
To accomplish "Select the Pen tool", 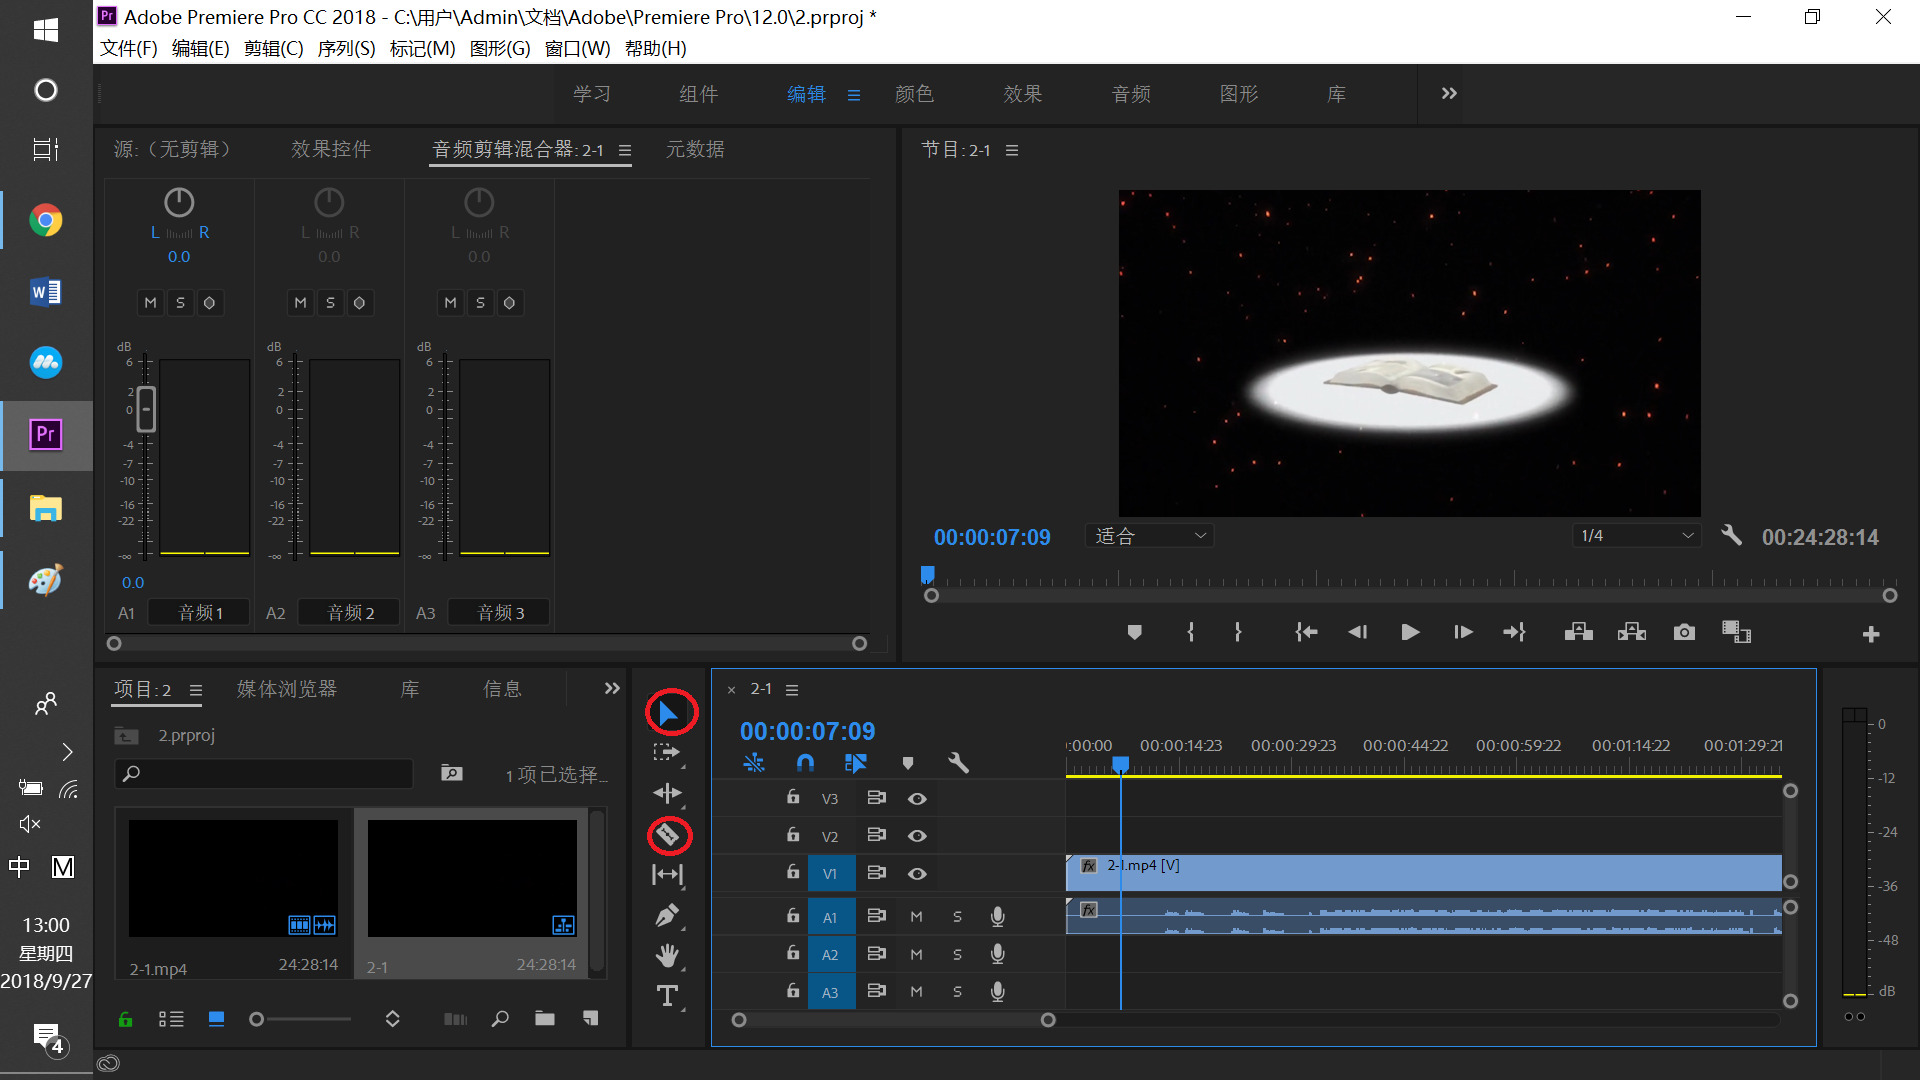I will (667, 915).
